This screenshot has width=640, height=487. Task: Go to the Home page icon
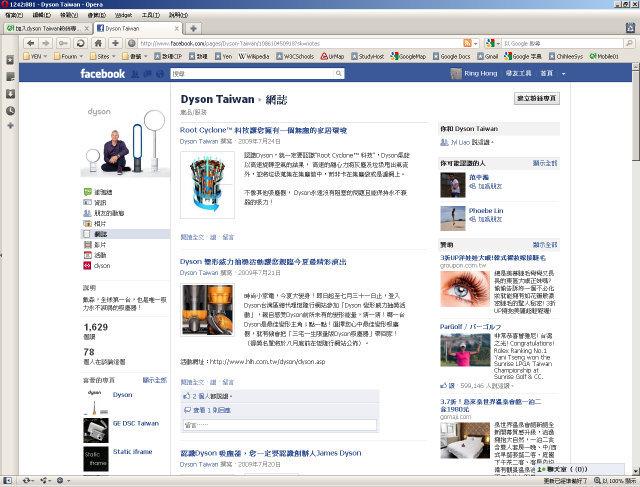tap(98, 43)
